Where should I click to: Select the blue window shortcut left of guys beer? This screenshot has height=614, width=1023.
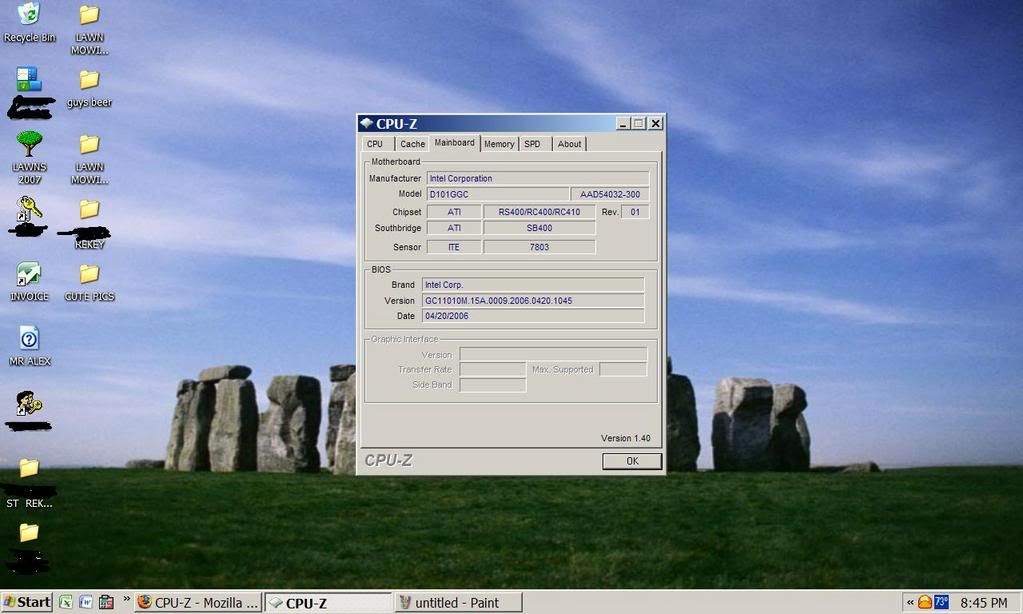[29, 91]
